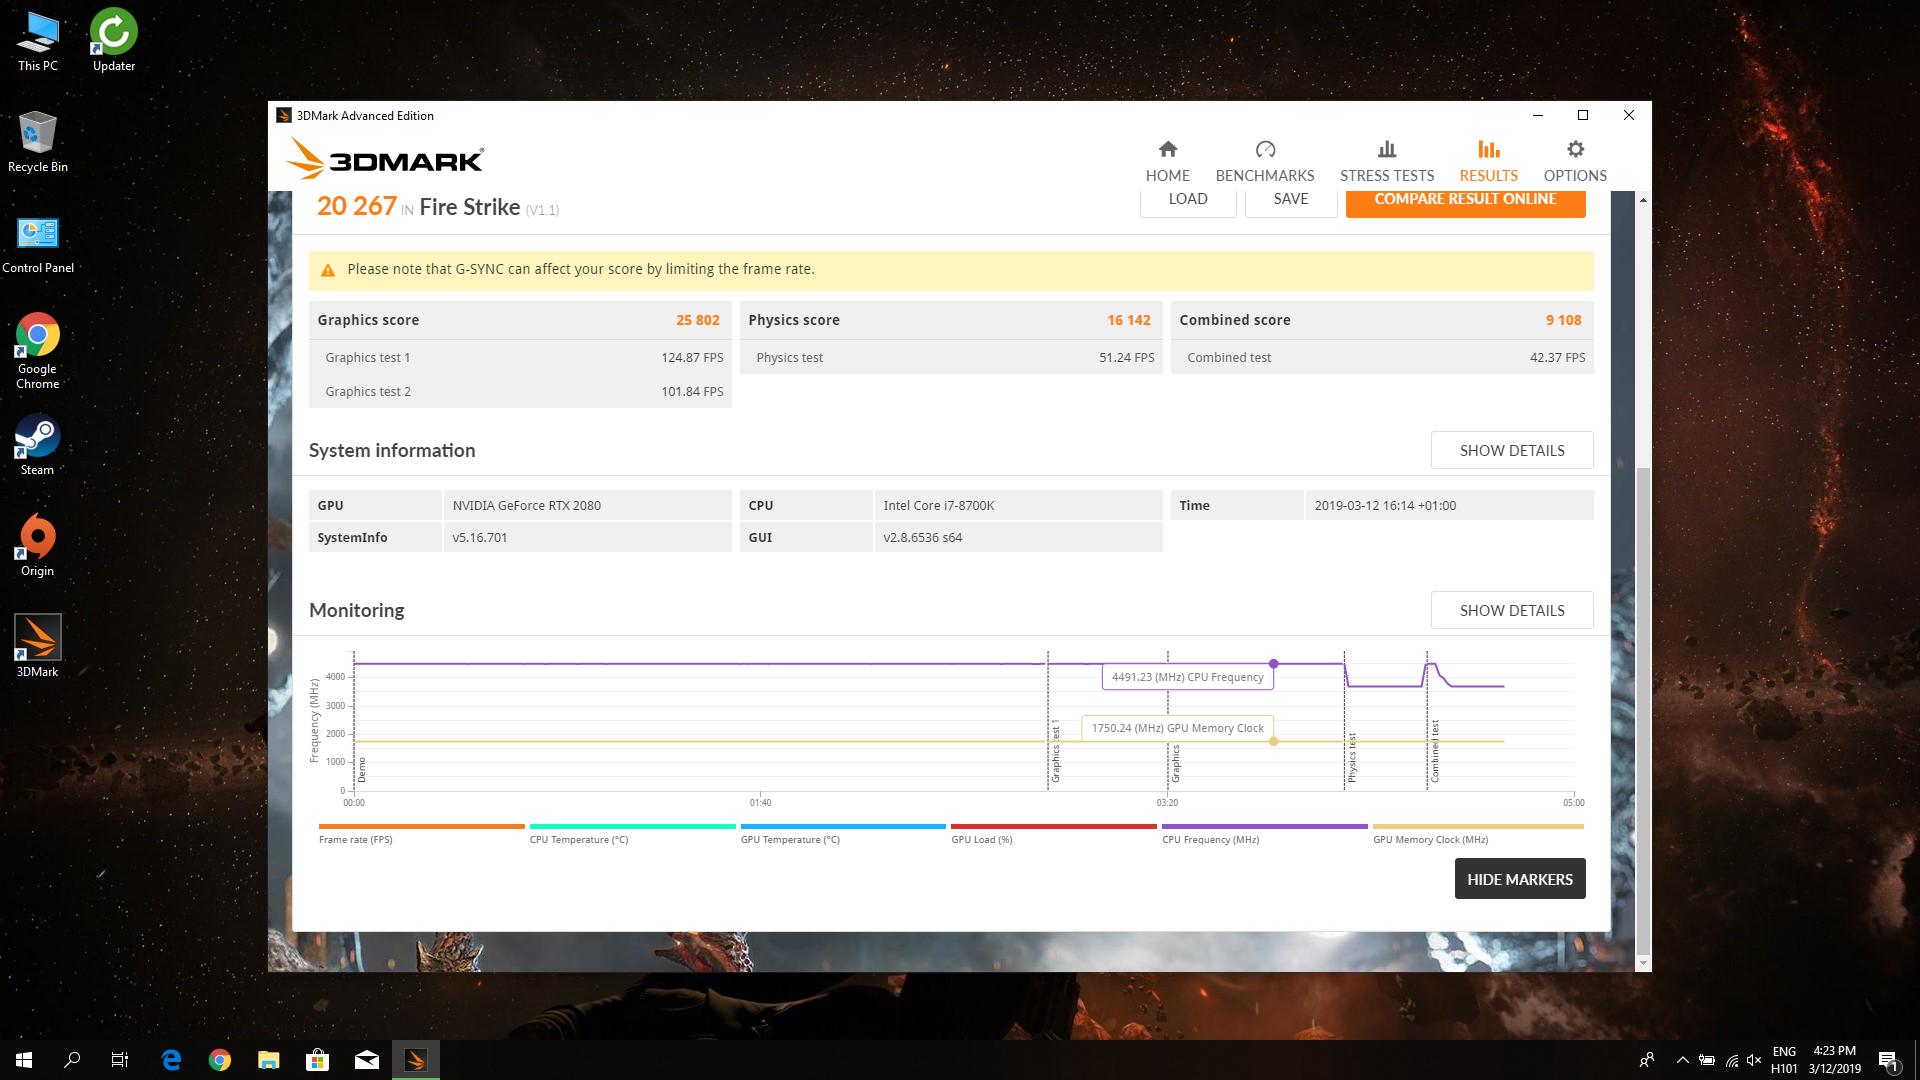Open Task View from taskbar
Image resolution: width=1920 pixels, height=1080 pixels.
tap(120, 1060)
